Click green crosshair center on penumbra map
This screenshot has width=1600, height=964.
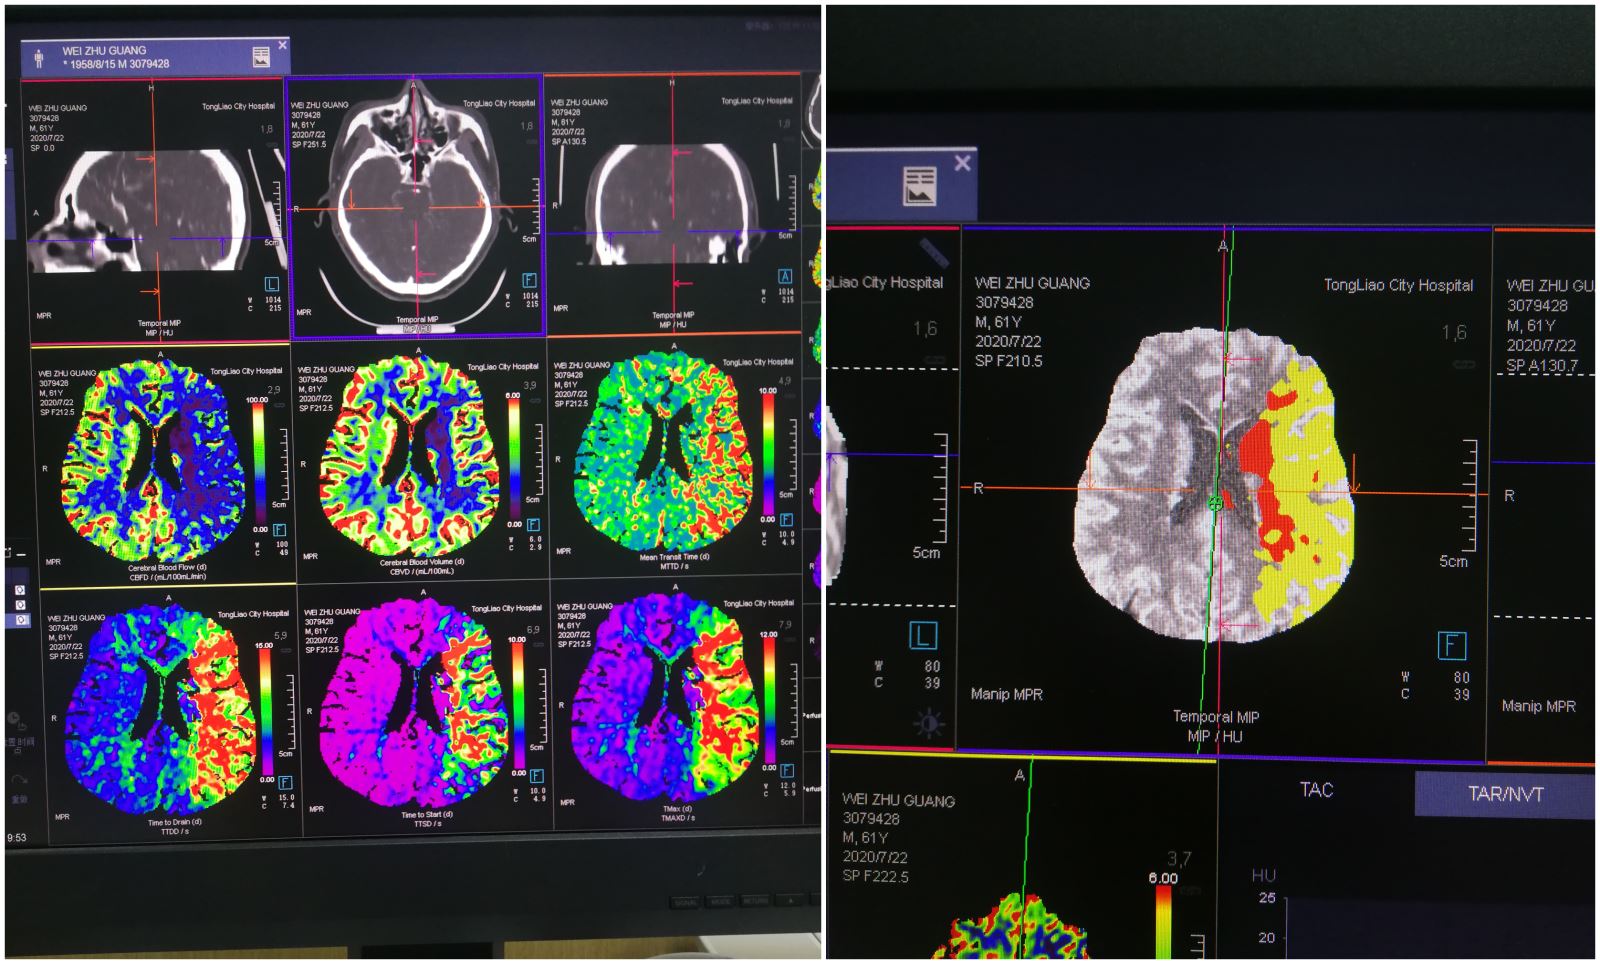tap(1215, 503)
